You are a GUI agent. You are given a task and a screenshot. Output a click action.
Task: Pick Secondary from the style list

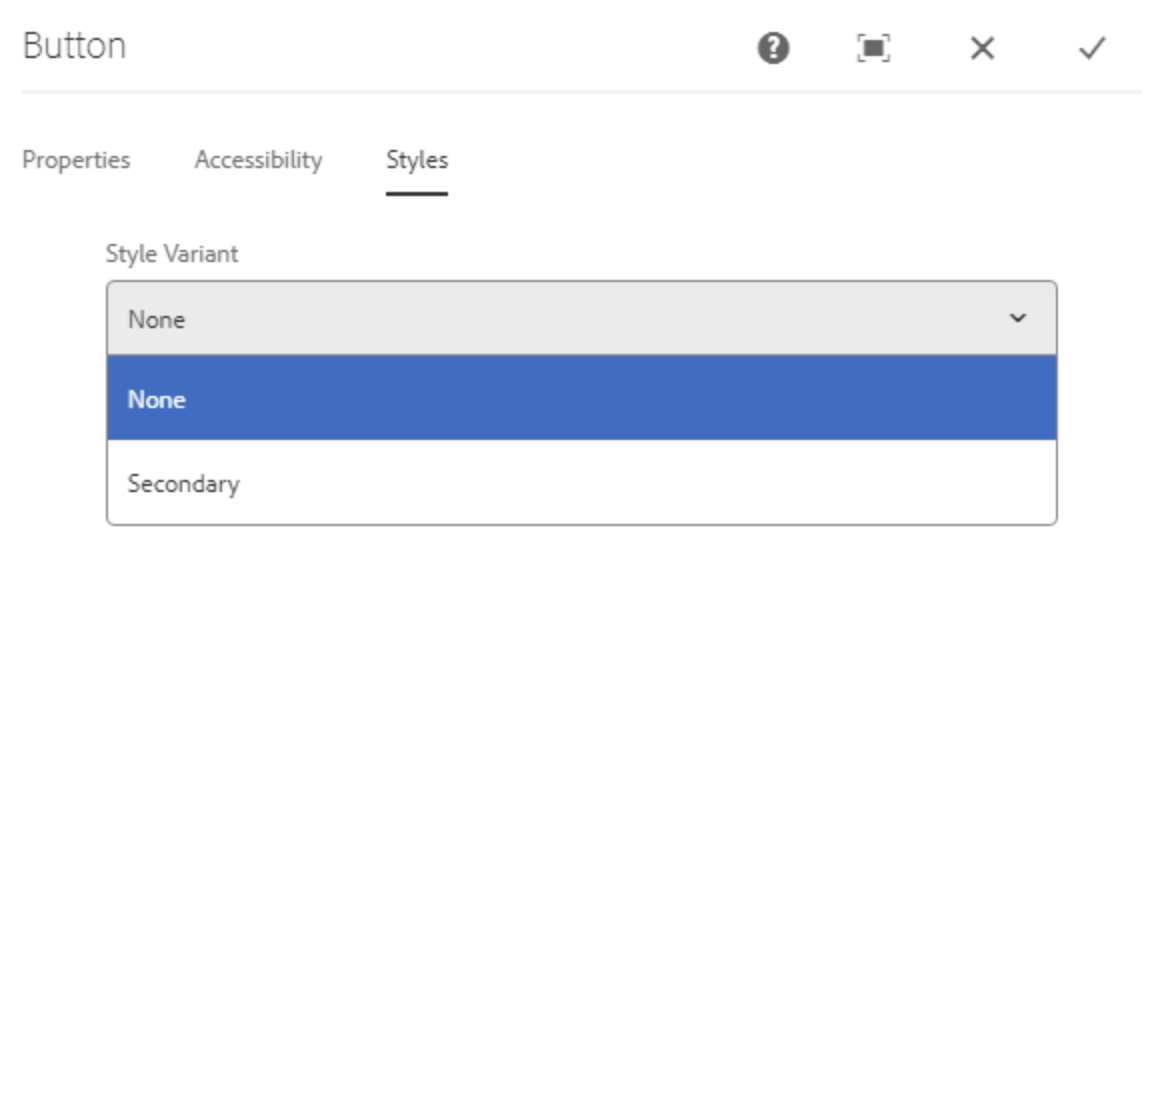coord(183,484)
